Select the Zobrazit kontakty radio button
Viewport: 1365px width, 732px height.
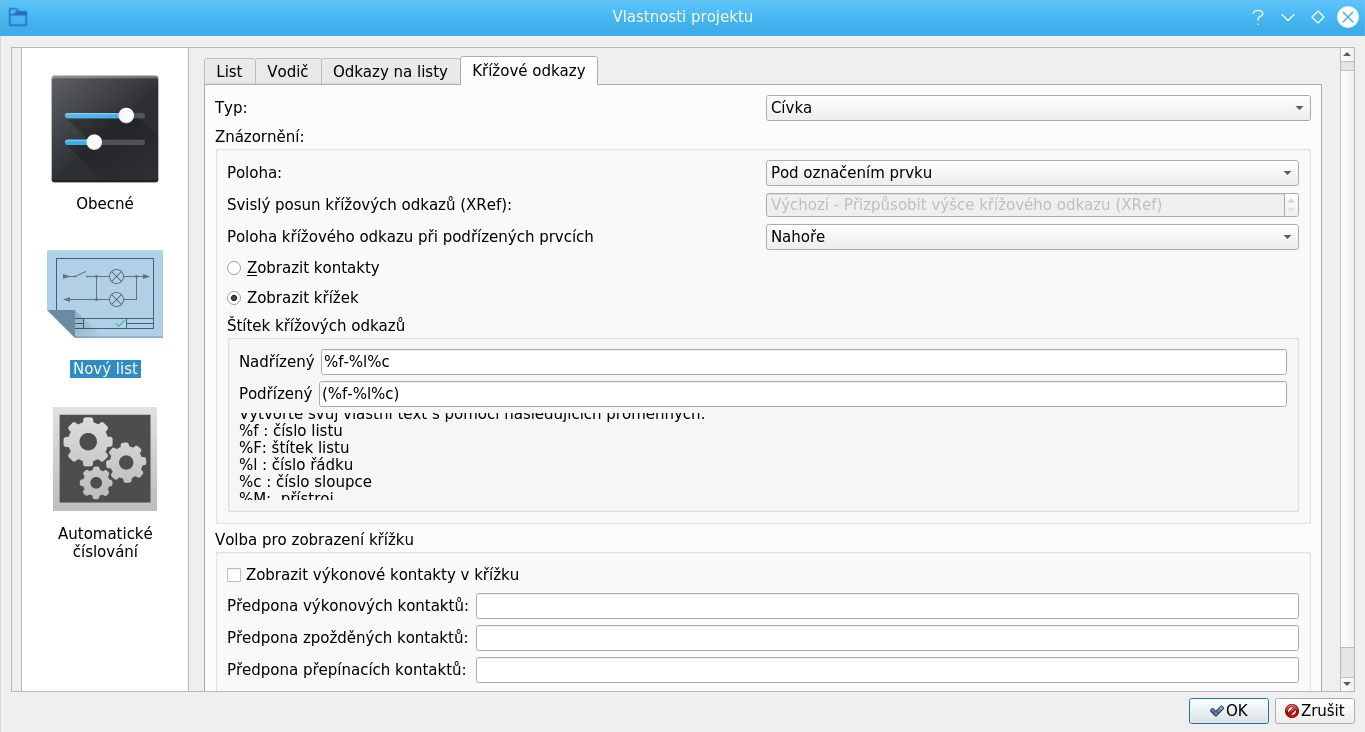click(x=234, y=268)
